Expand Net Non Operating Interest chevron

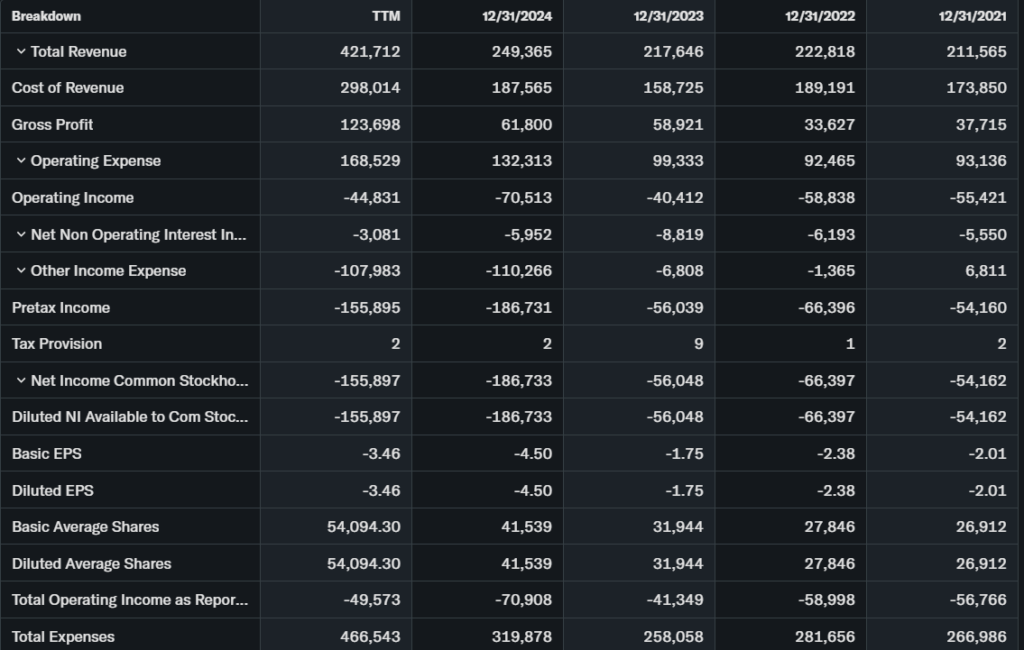(21, 234)
